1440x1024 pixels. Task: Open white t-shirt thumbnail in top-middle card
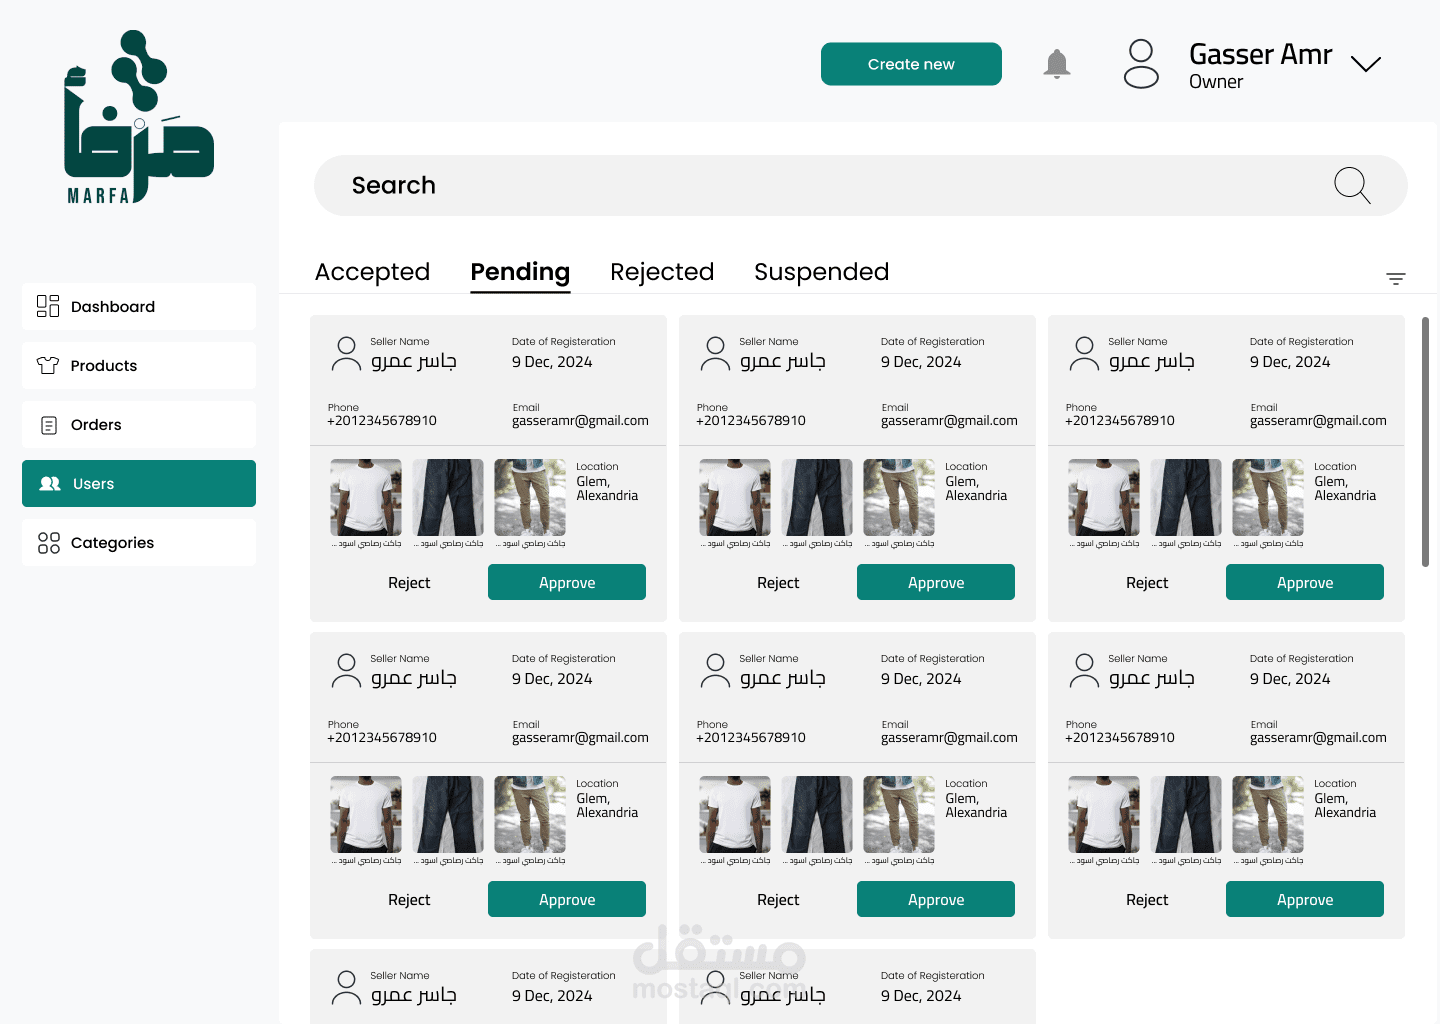(x=735, y=498)
